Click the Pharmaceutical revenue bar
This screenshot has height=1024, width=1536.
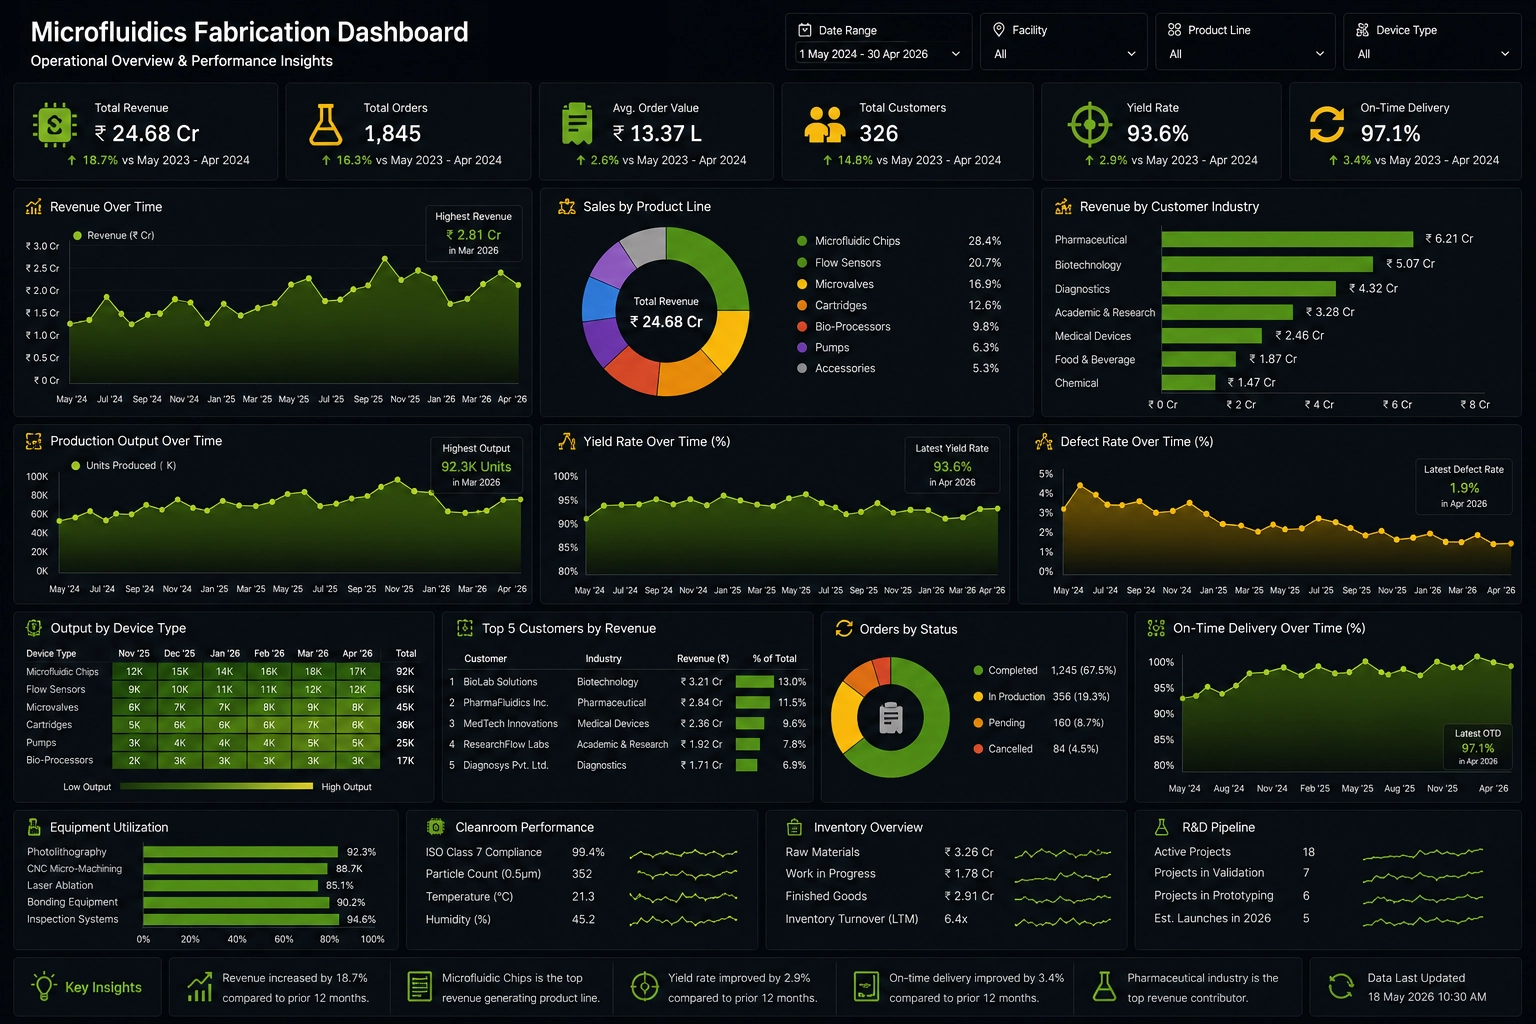point(1287,239)
